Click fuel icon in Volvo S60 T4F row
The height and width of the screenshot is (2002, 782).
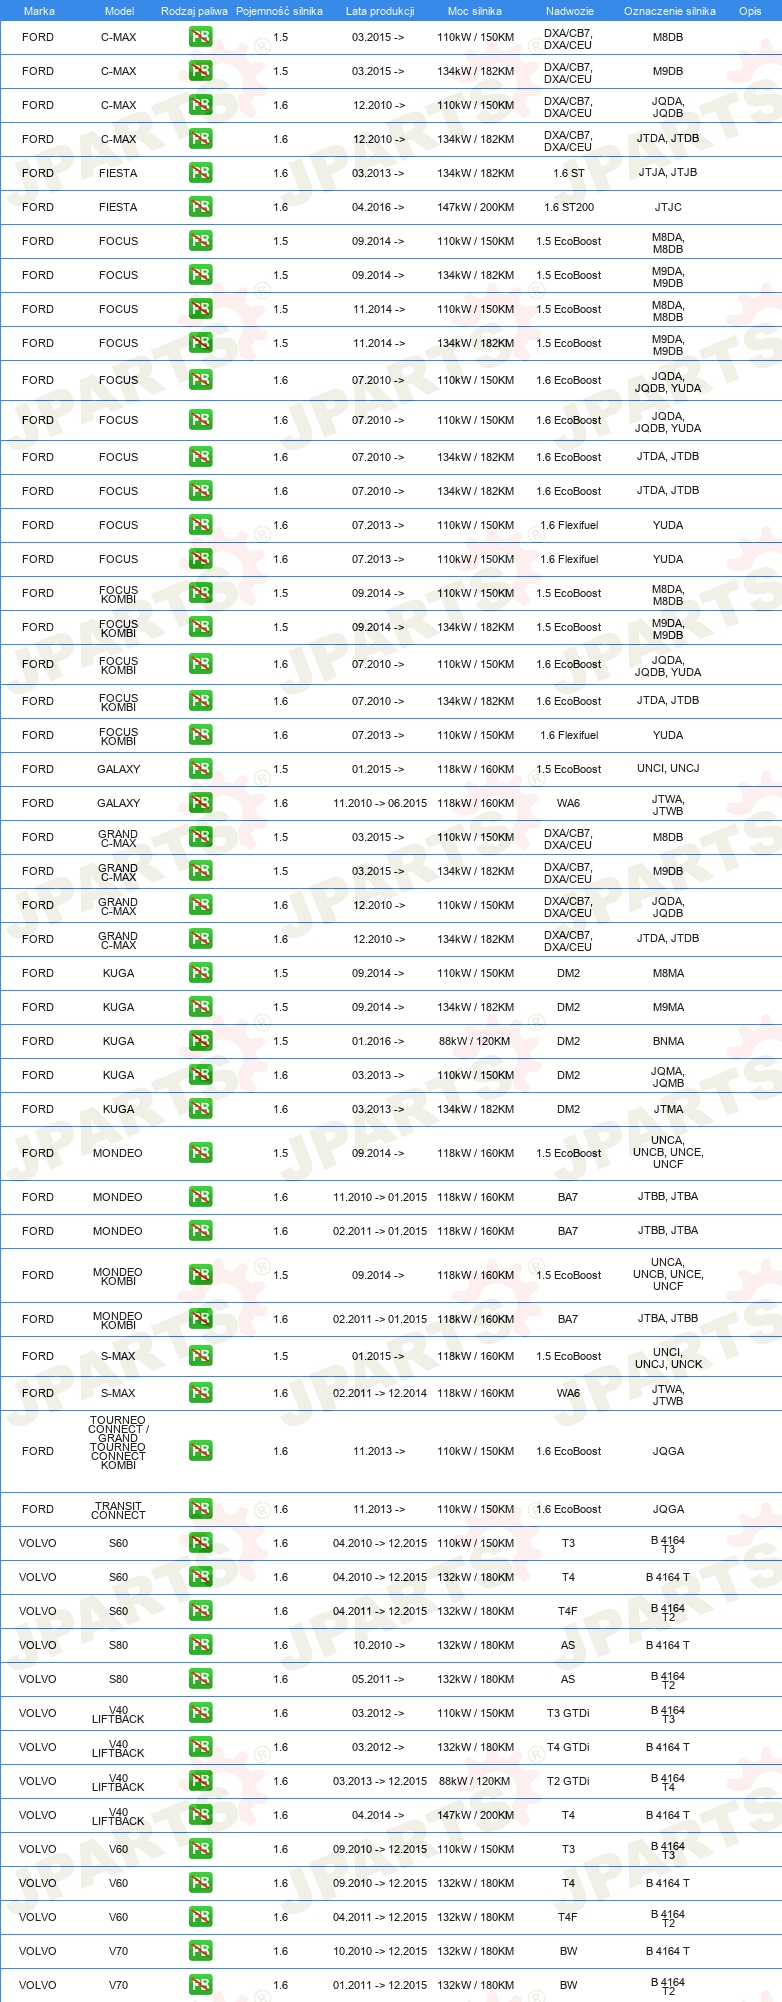point(200,1611)
